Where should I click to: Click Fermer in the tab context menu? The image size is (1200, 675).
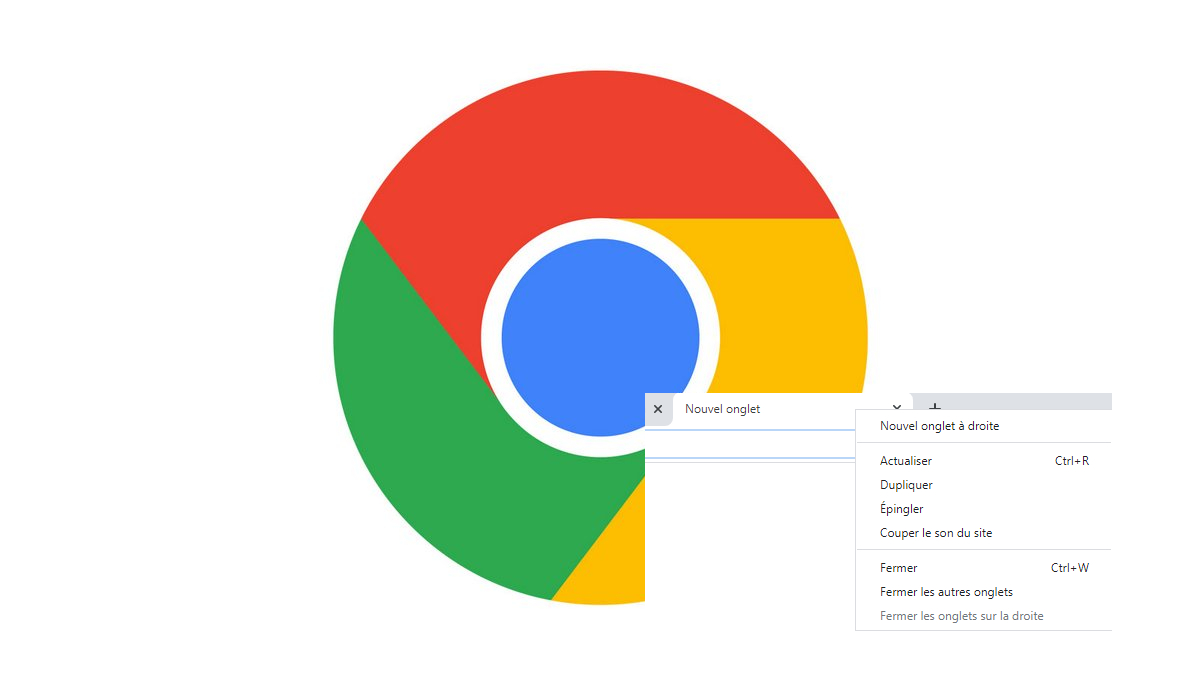(898, 568)
